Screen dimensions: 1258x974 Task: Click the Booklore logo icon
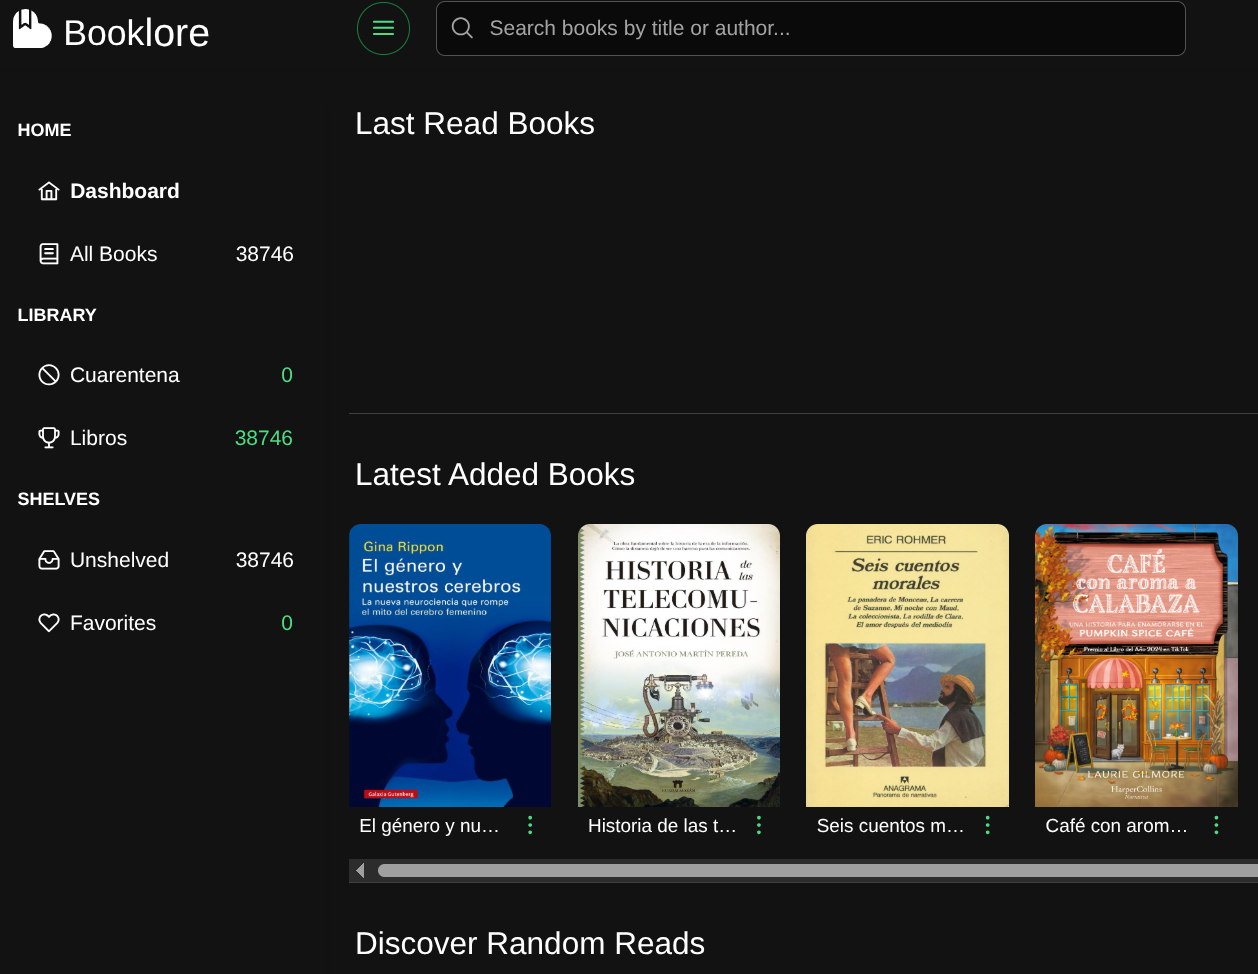click(32, 30)
